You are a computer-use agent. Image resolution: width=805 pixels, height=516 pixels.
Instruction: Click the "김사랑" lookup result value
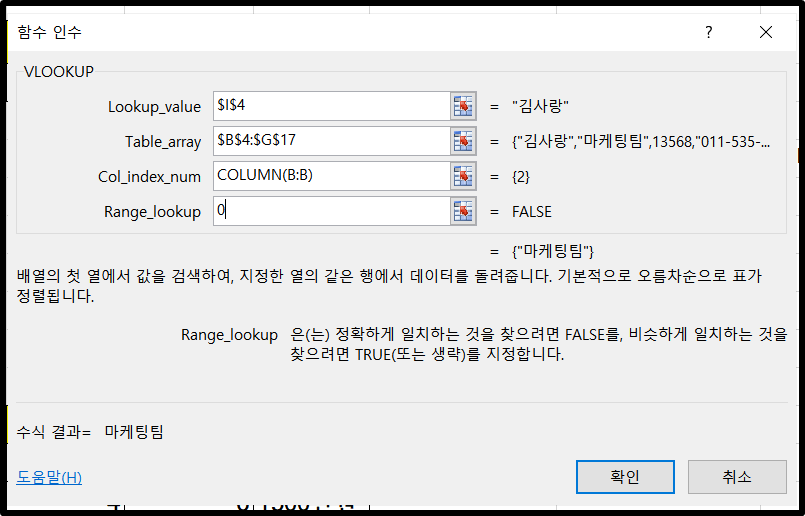[x=540, y=107]
